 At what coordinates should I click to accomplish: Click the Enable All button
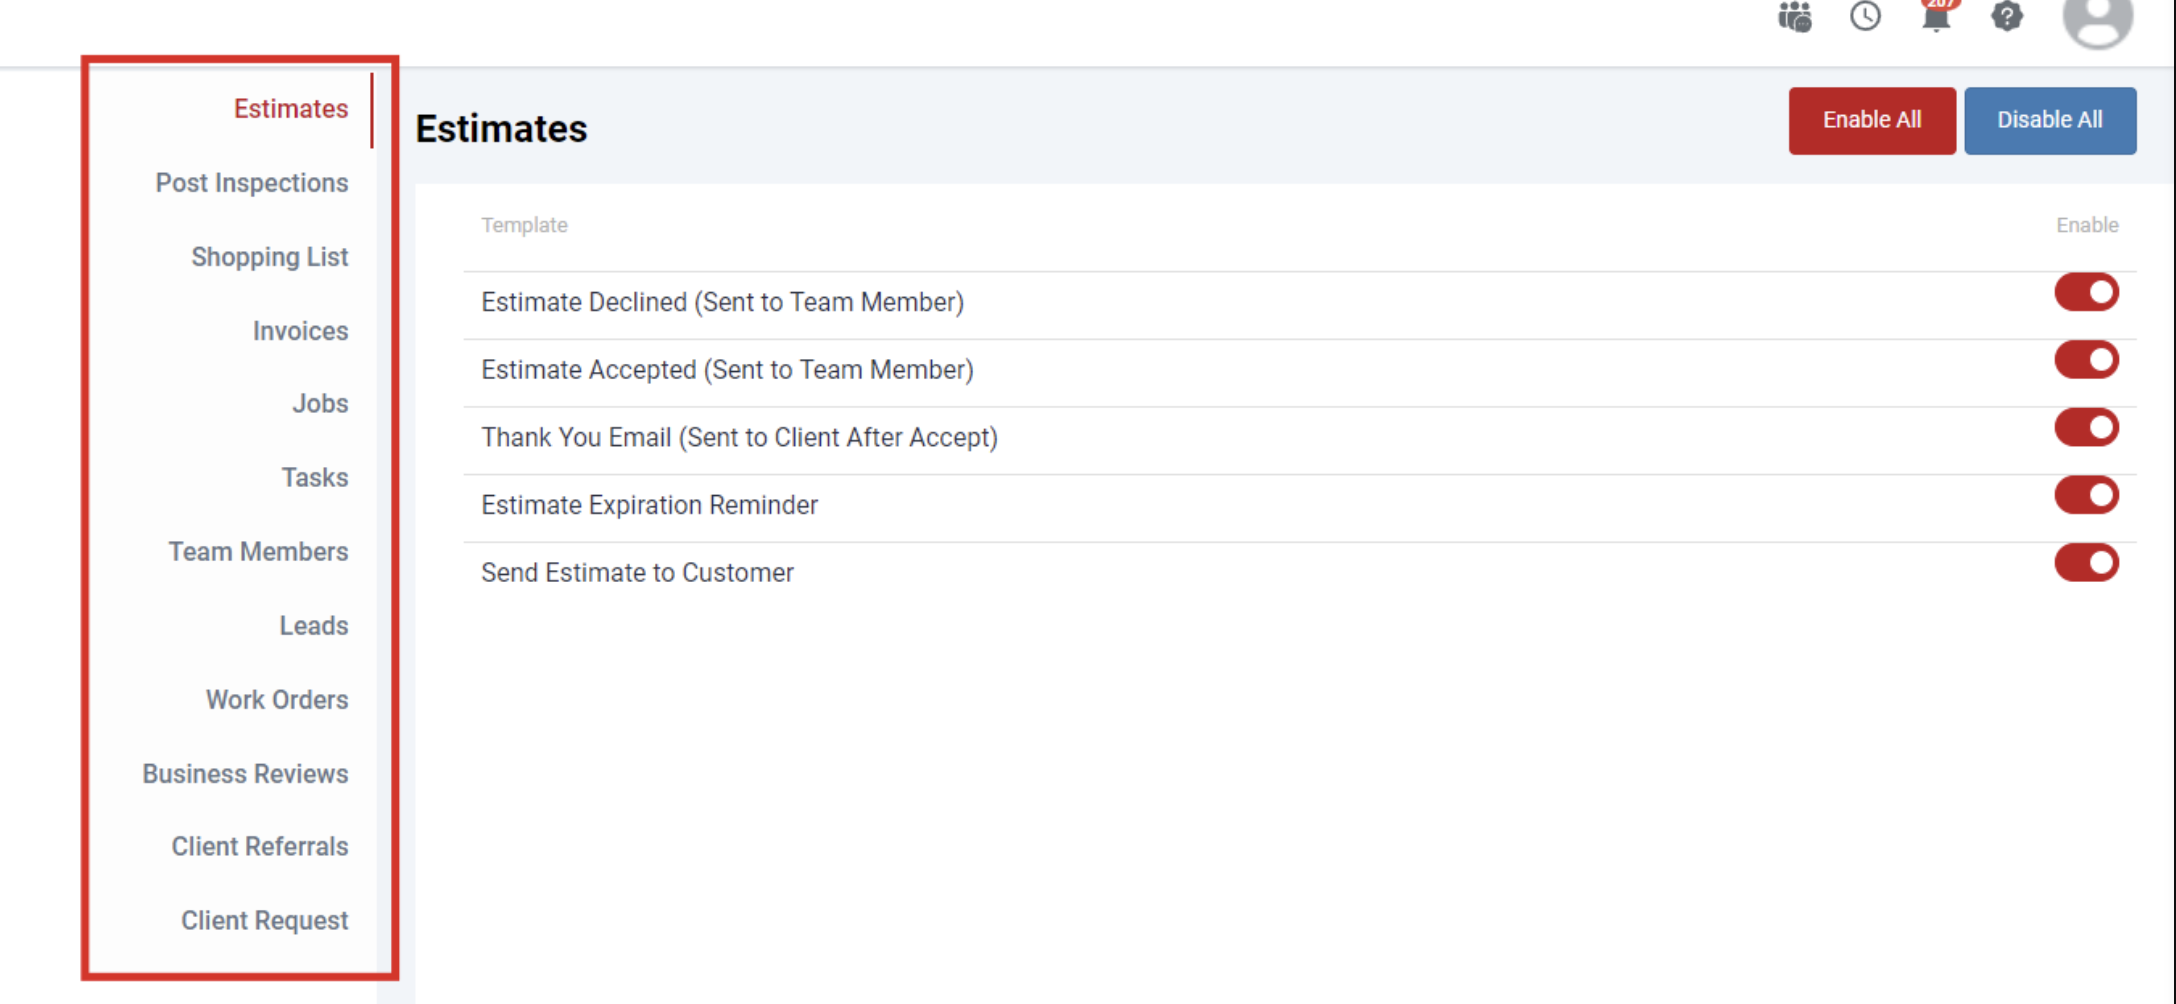tap(1871, 120)
